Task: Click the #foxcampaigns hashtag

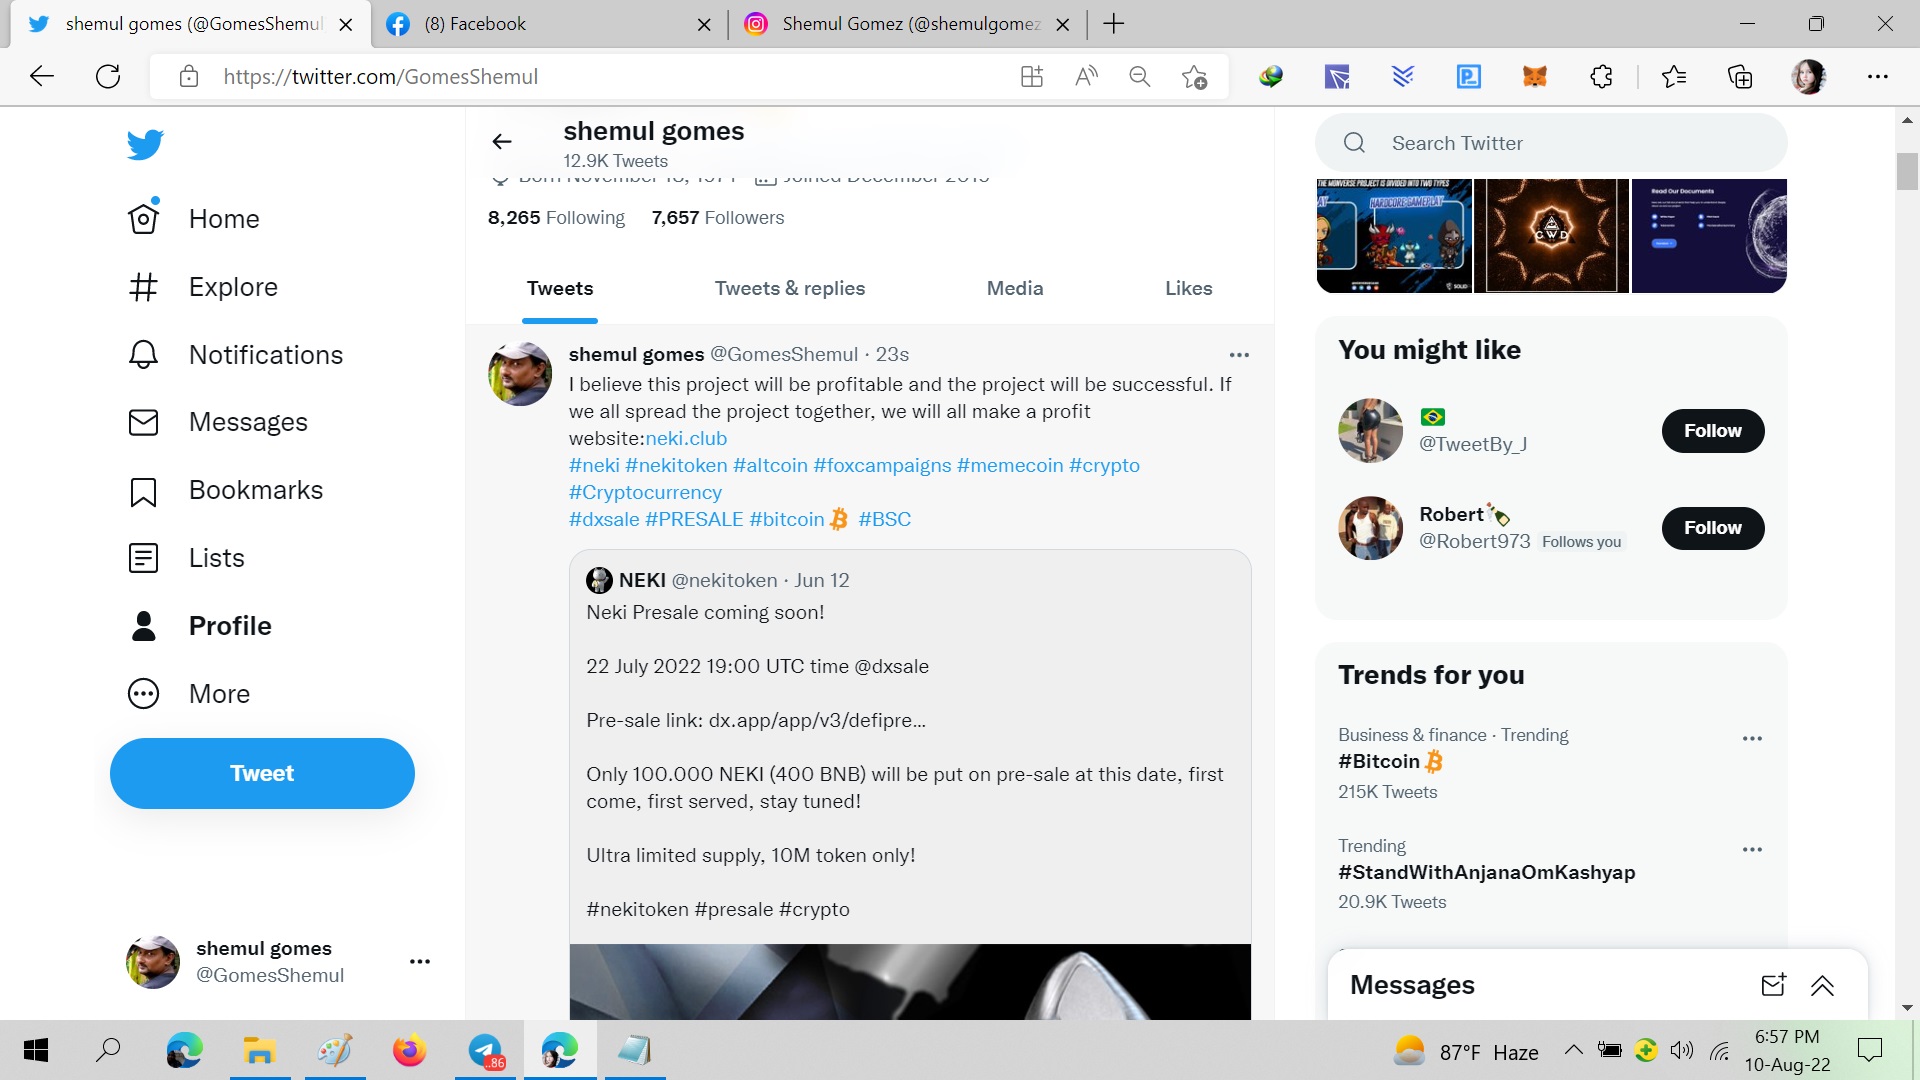Action: (x=882, y=466)
